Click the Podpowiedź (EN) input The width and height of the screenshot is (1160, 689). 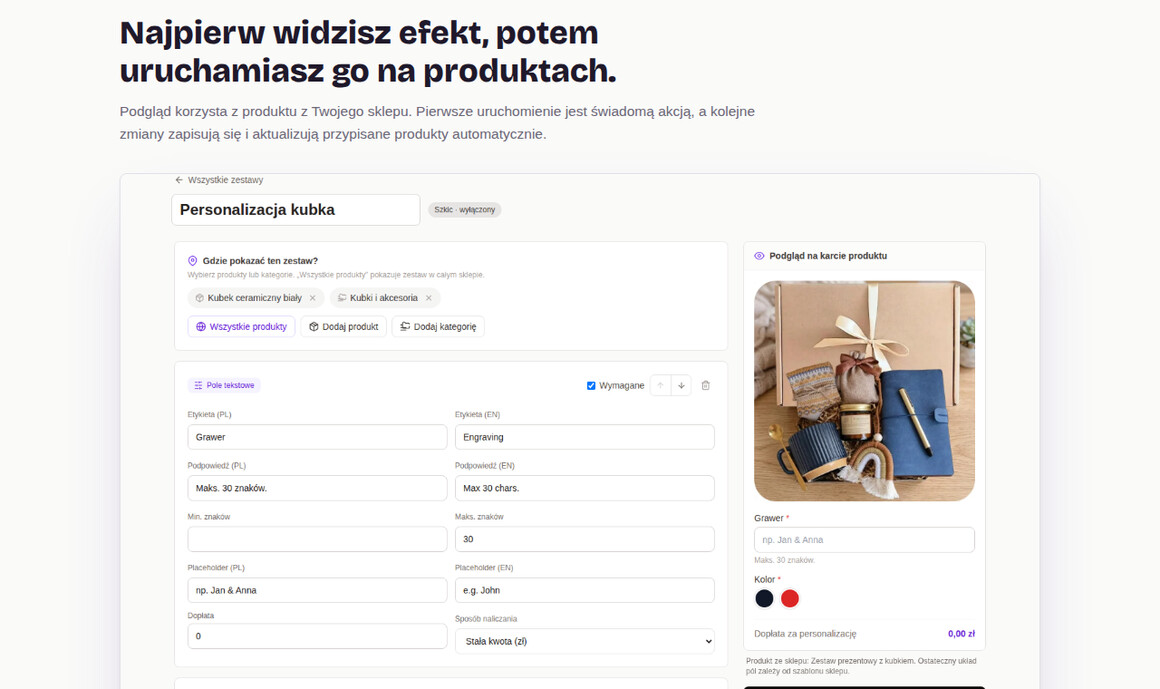coord(584,488)
